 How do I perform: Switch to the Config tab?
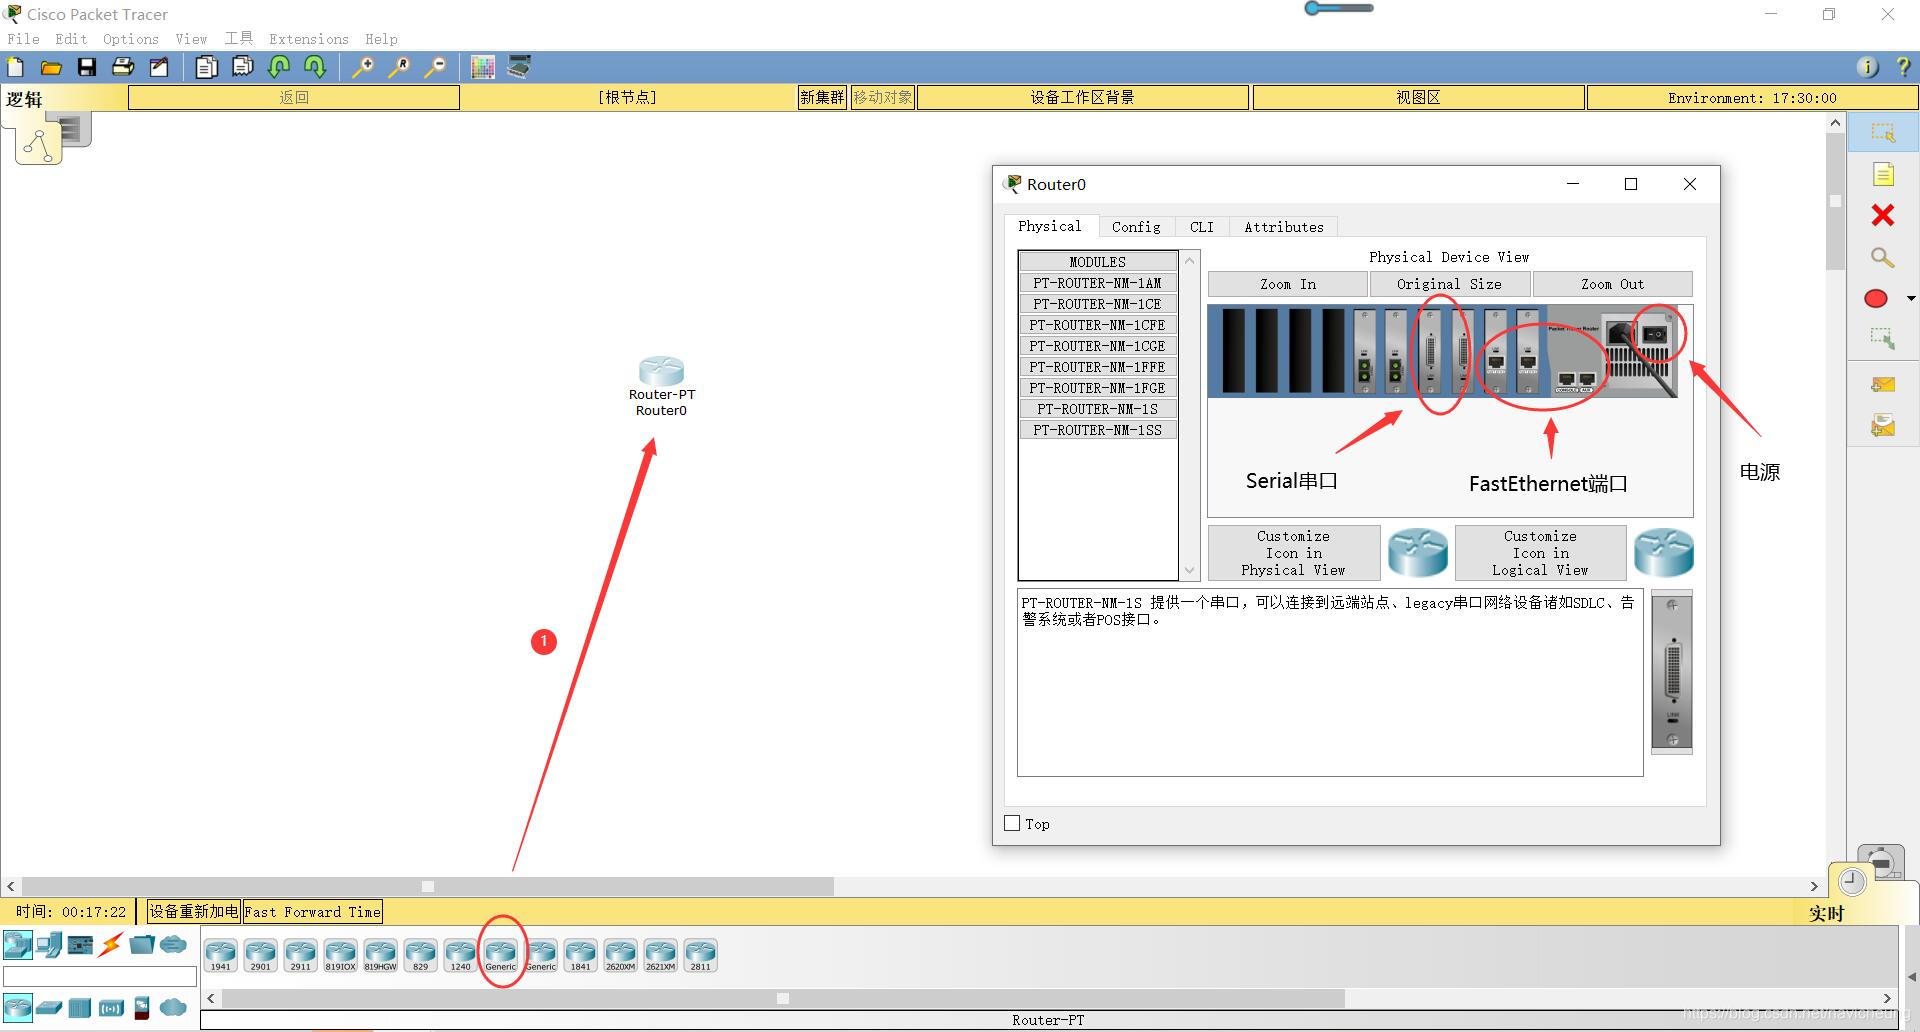pos(1136,227)
